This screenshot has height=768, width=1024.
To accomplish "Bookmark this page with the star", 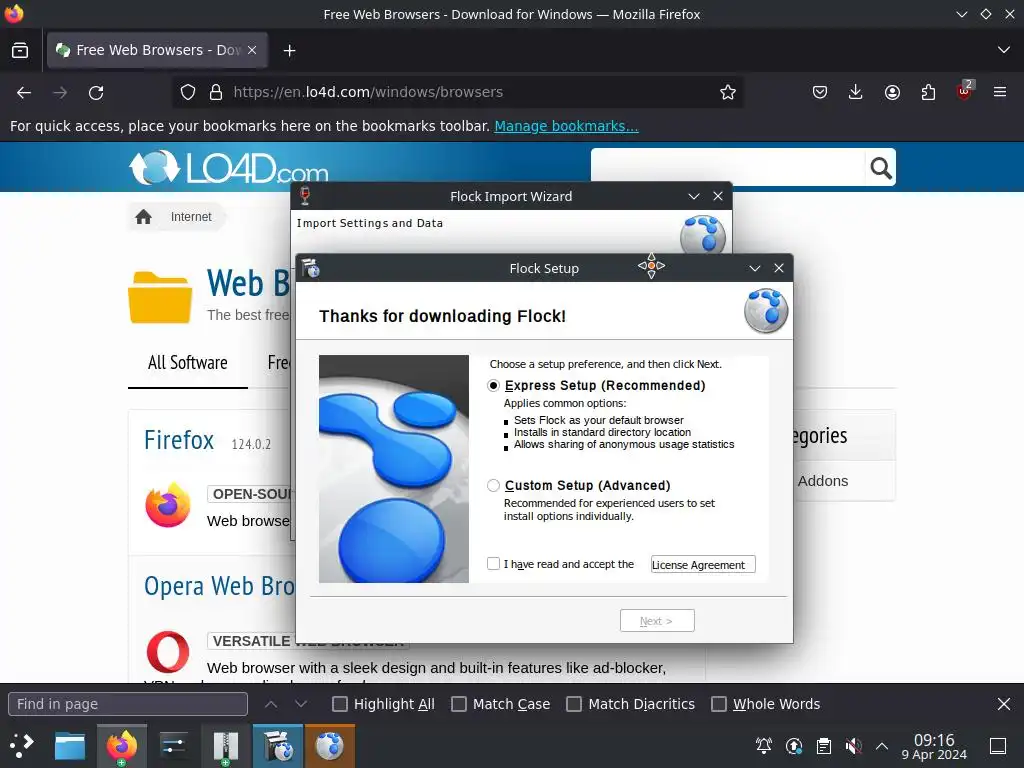I will (728, 92).
